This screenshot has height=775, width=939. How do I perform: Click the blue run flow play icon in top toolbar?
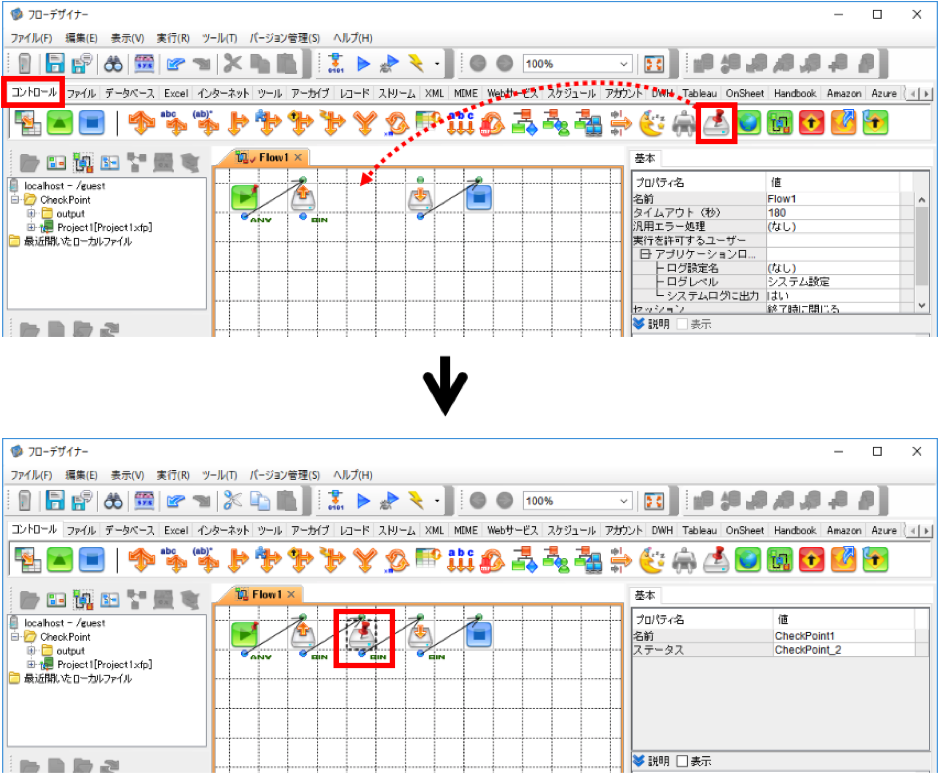(363, 63)
